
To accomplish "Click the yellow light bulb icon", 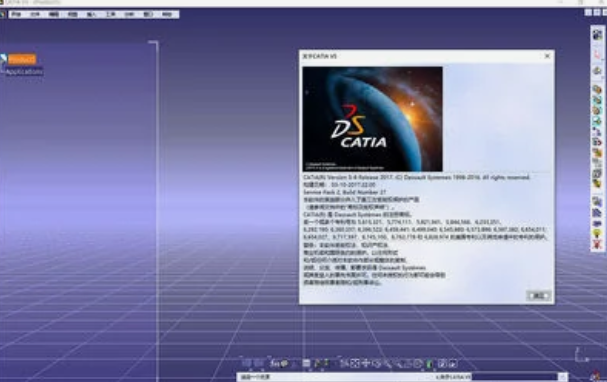I will click(597, 233).
